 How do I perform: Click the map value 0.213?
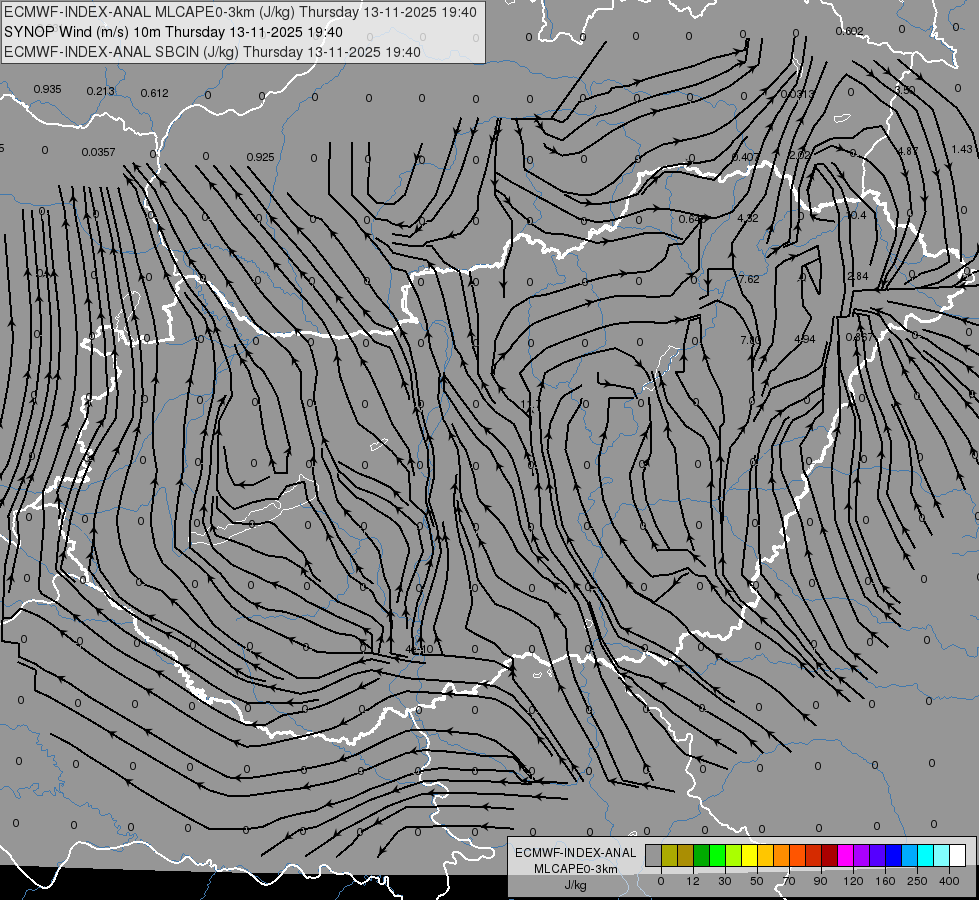point(101,91)
